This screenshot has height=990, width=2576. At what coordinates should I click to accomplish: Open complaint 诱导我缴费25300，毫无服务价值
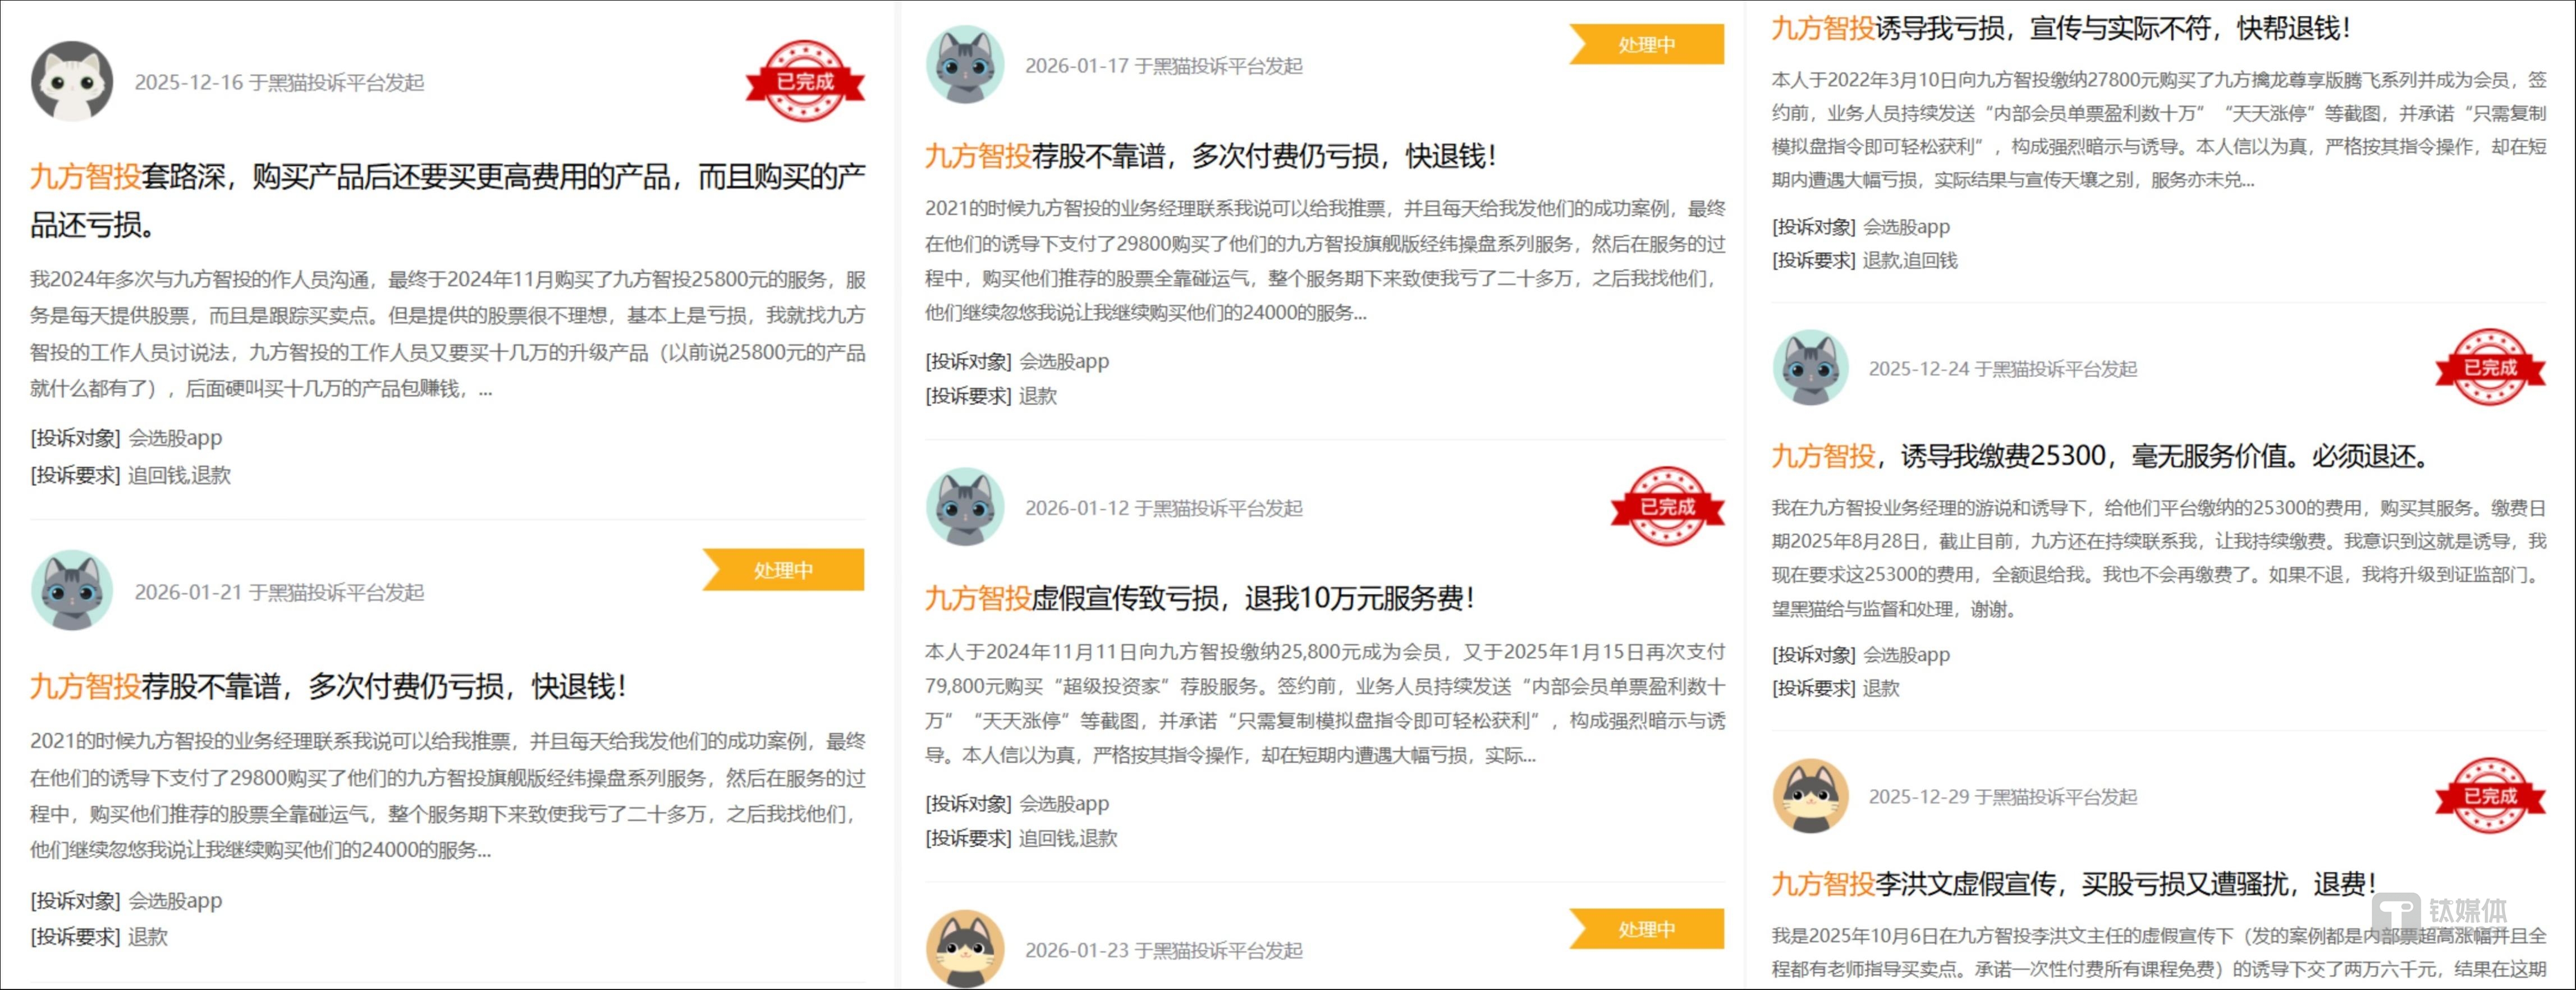(x=2100, y=456)
